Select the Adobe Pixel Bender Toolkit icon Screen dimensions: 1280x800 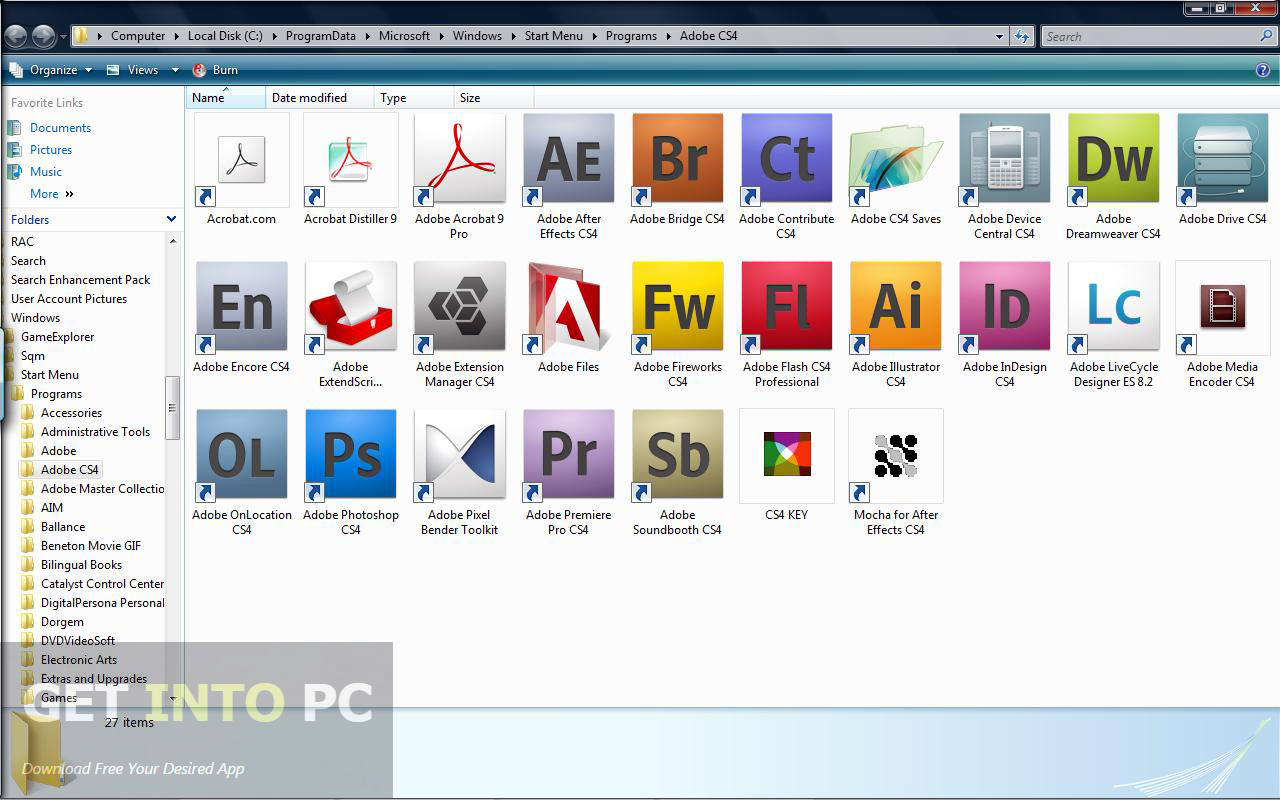pos(459,456)
